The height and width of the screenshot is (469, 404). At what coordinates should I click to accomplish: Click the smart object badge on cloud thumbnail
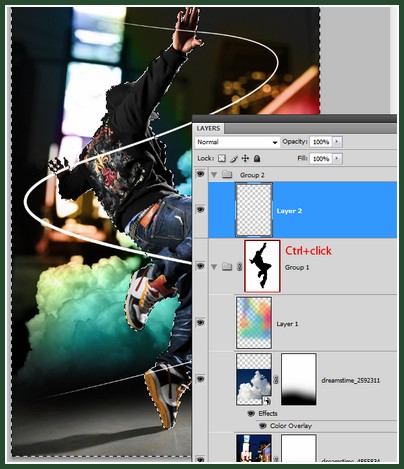coord(267,400)
